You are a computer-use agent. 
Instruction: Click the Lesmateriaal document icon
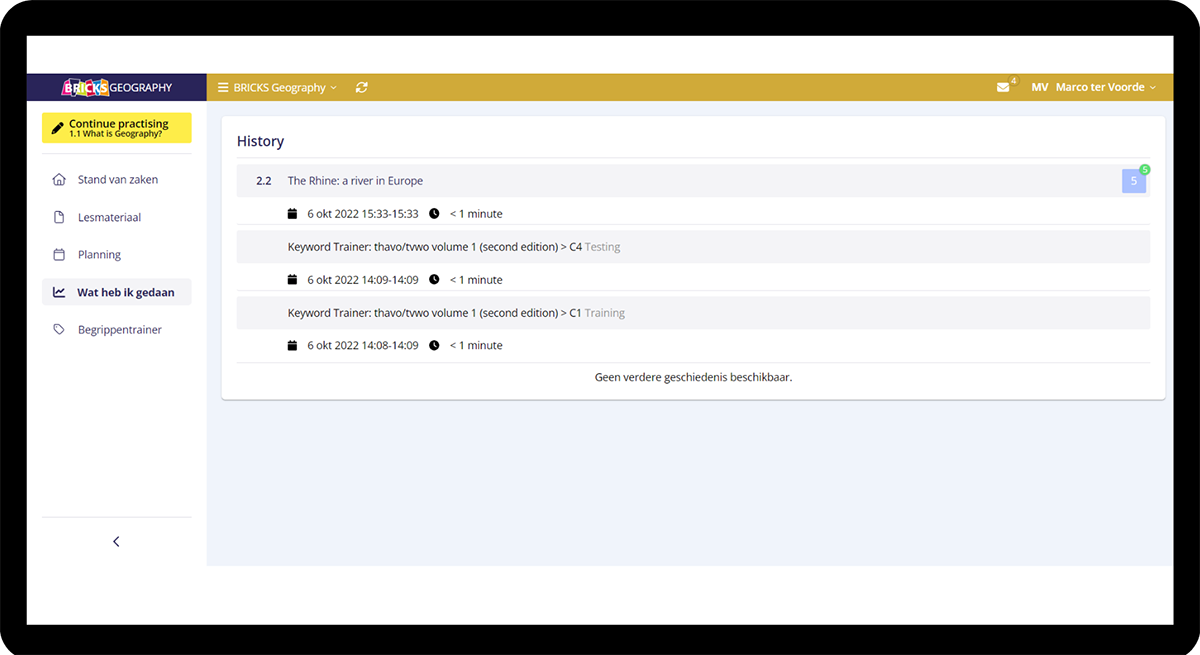coord(59,217)
